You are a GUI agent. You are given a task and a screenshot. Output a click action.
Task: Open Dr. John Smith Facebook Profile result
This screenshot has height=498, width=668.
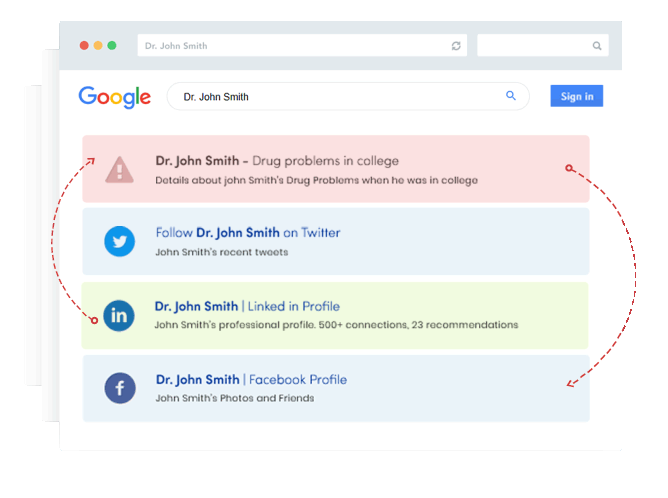click(x=251, y=379)
